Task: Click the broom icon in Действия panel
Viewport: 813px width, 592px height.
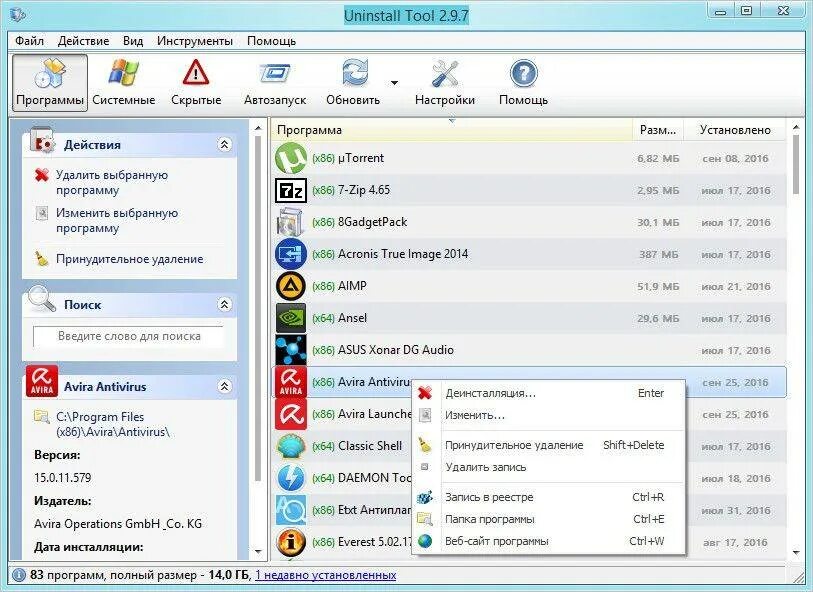Action: (41, 258)
